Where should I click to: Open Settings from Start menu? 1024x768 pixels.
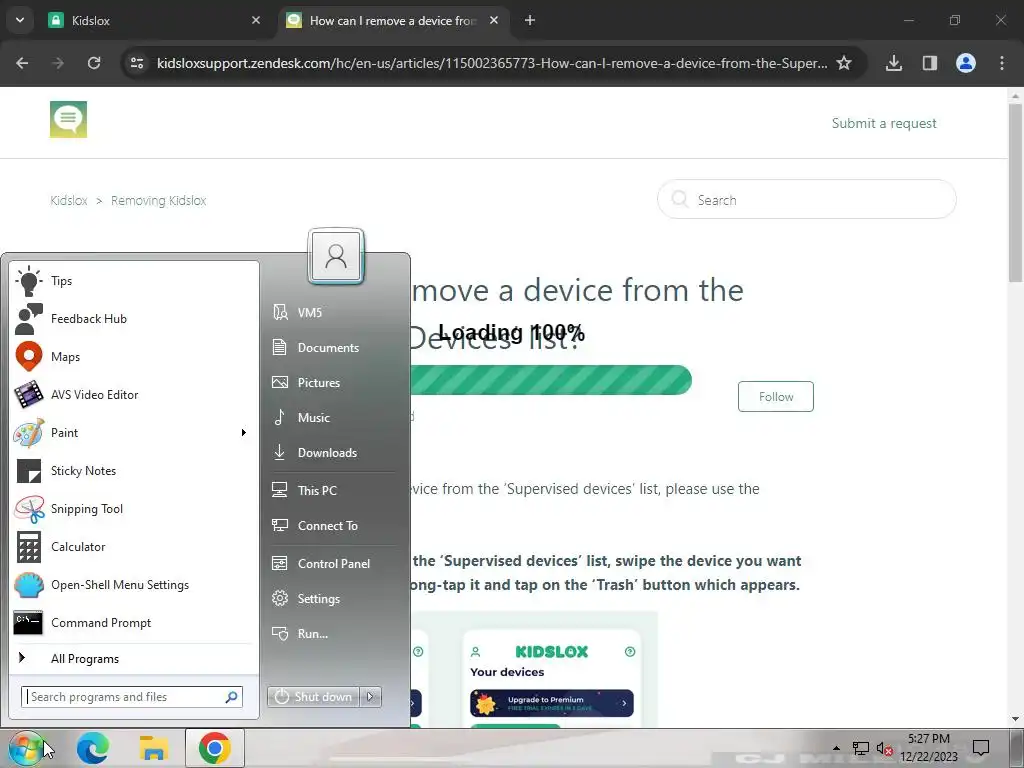[x=334, y=598]
